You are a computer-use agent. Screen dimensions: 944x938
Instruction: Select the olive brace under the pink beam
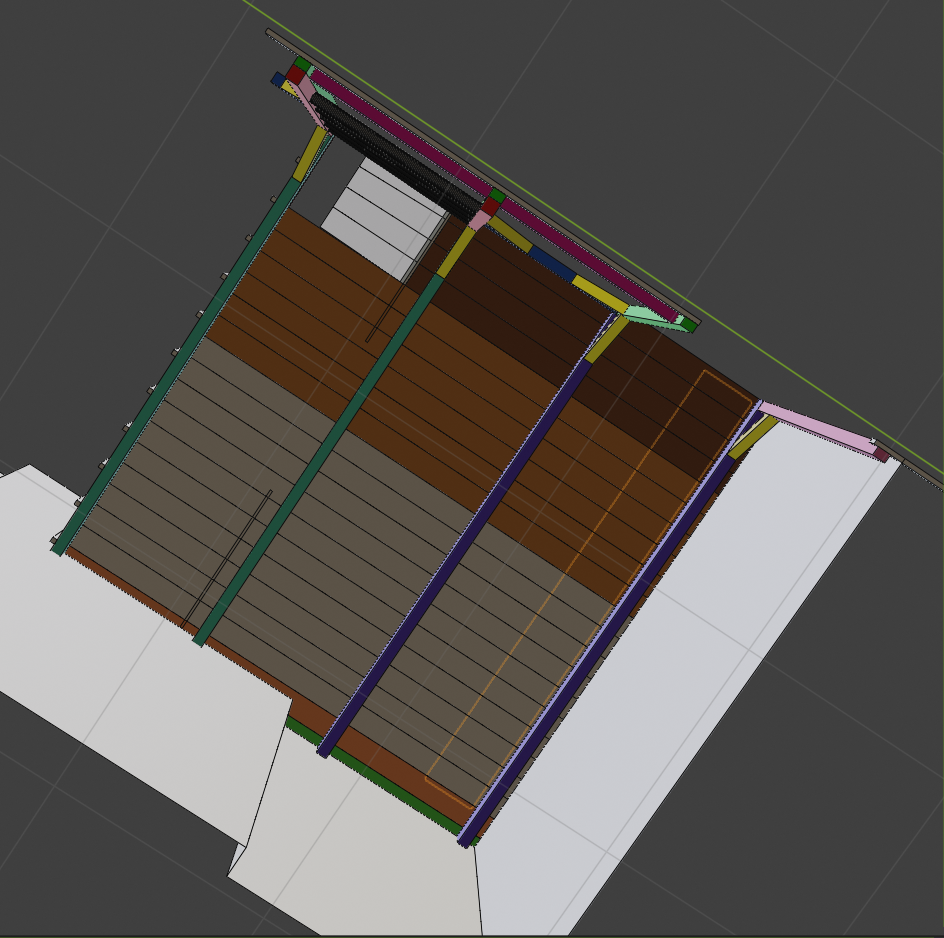[754, 437]
